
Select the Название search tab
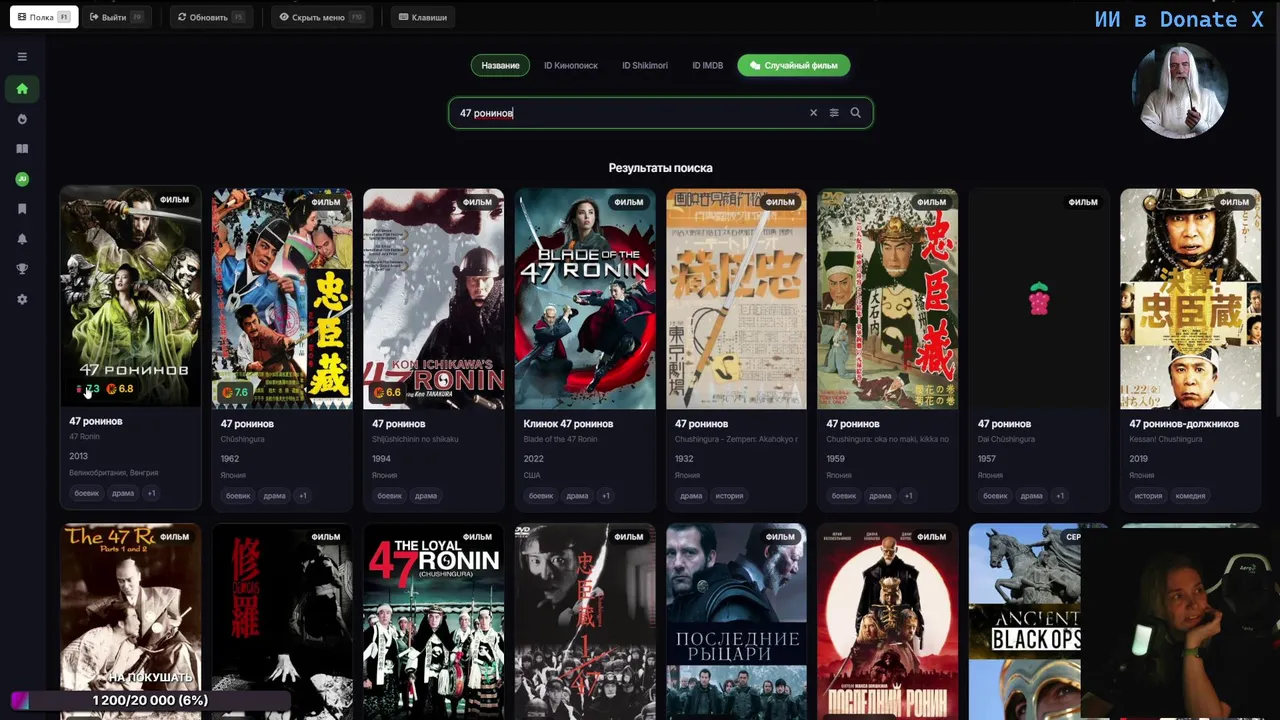(500, 65)
